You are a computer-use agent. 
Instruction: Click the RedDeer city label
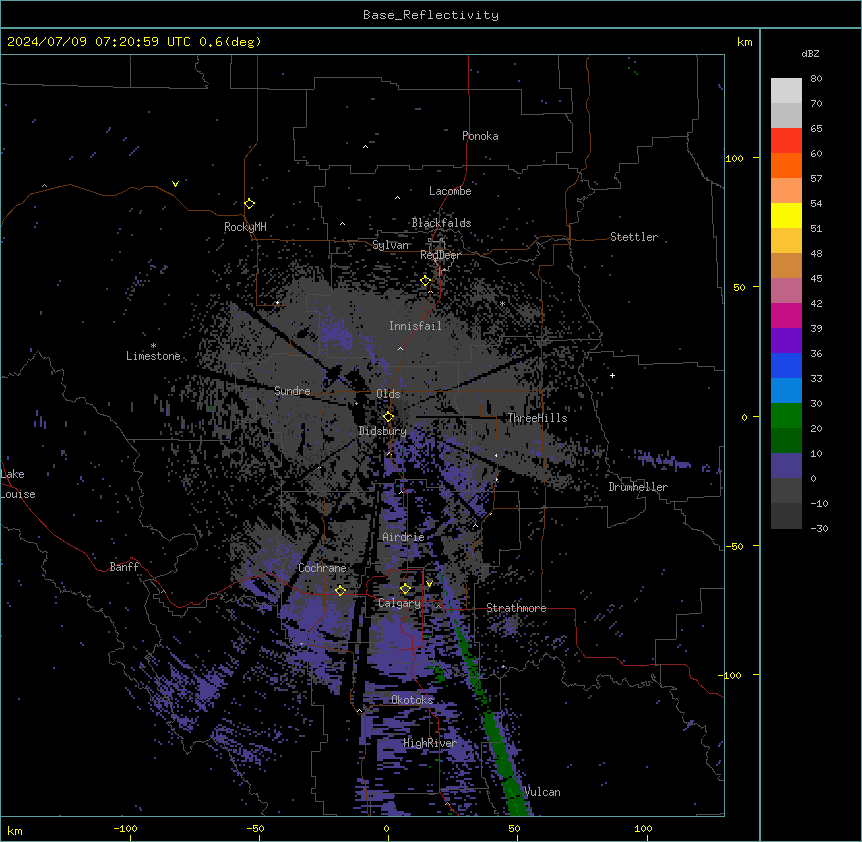440,255
